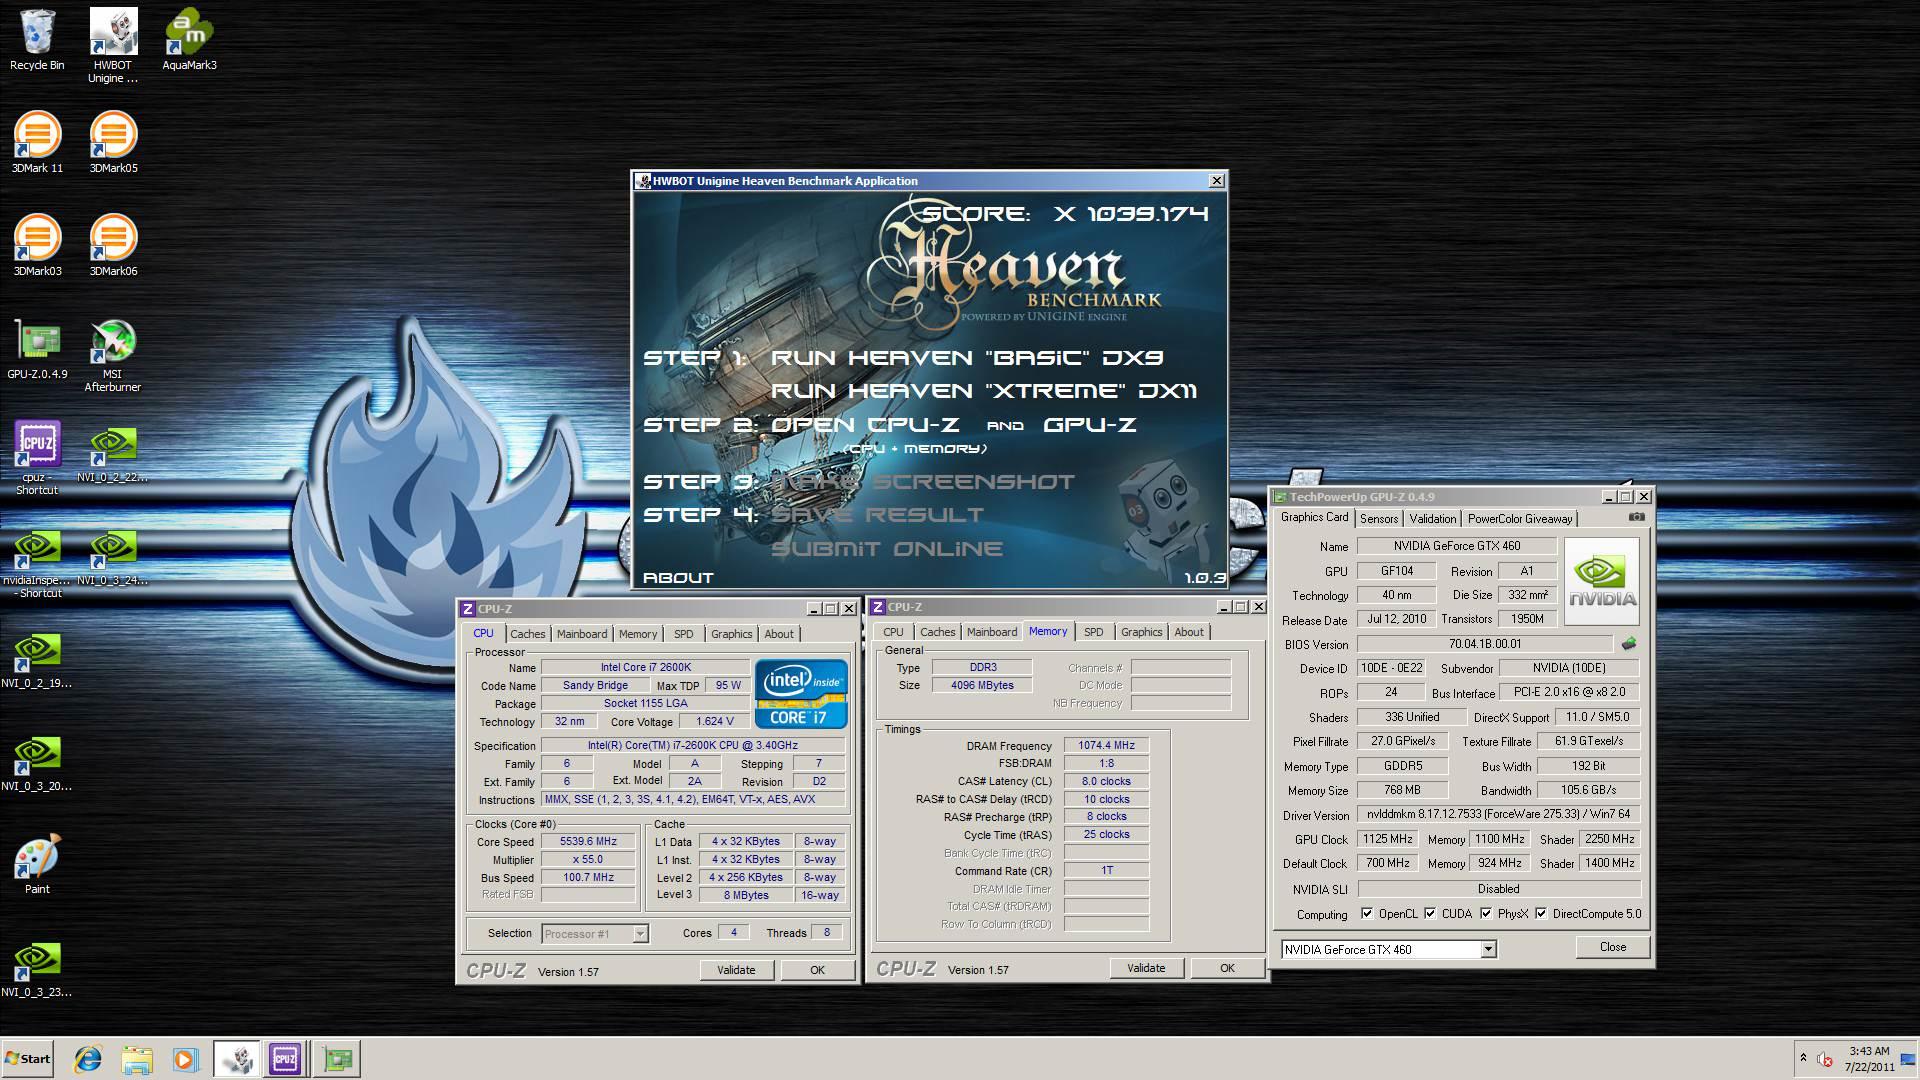Select the 3DMark05 desktop icon

(113, 142)
